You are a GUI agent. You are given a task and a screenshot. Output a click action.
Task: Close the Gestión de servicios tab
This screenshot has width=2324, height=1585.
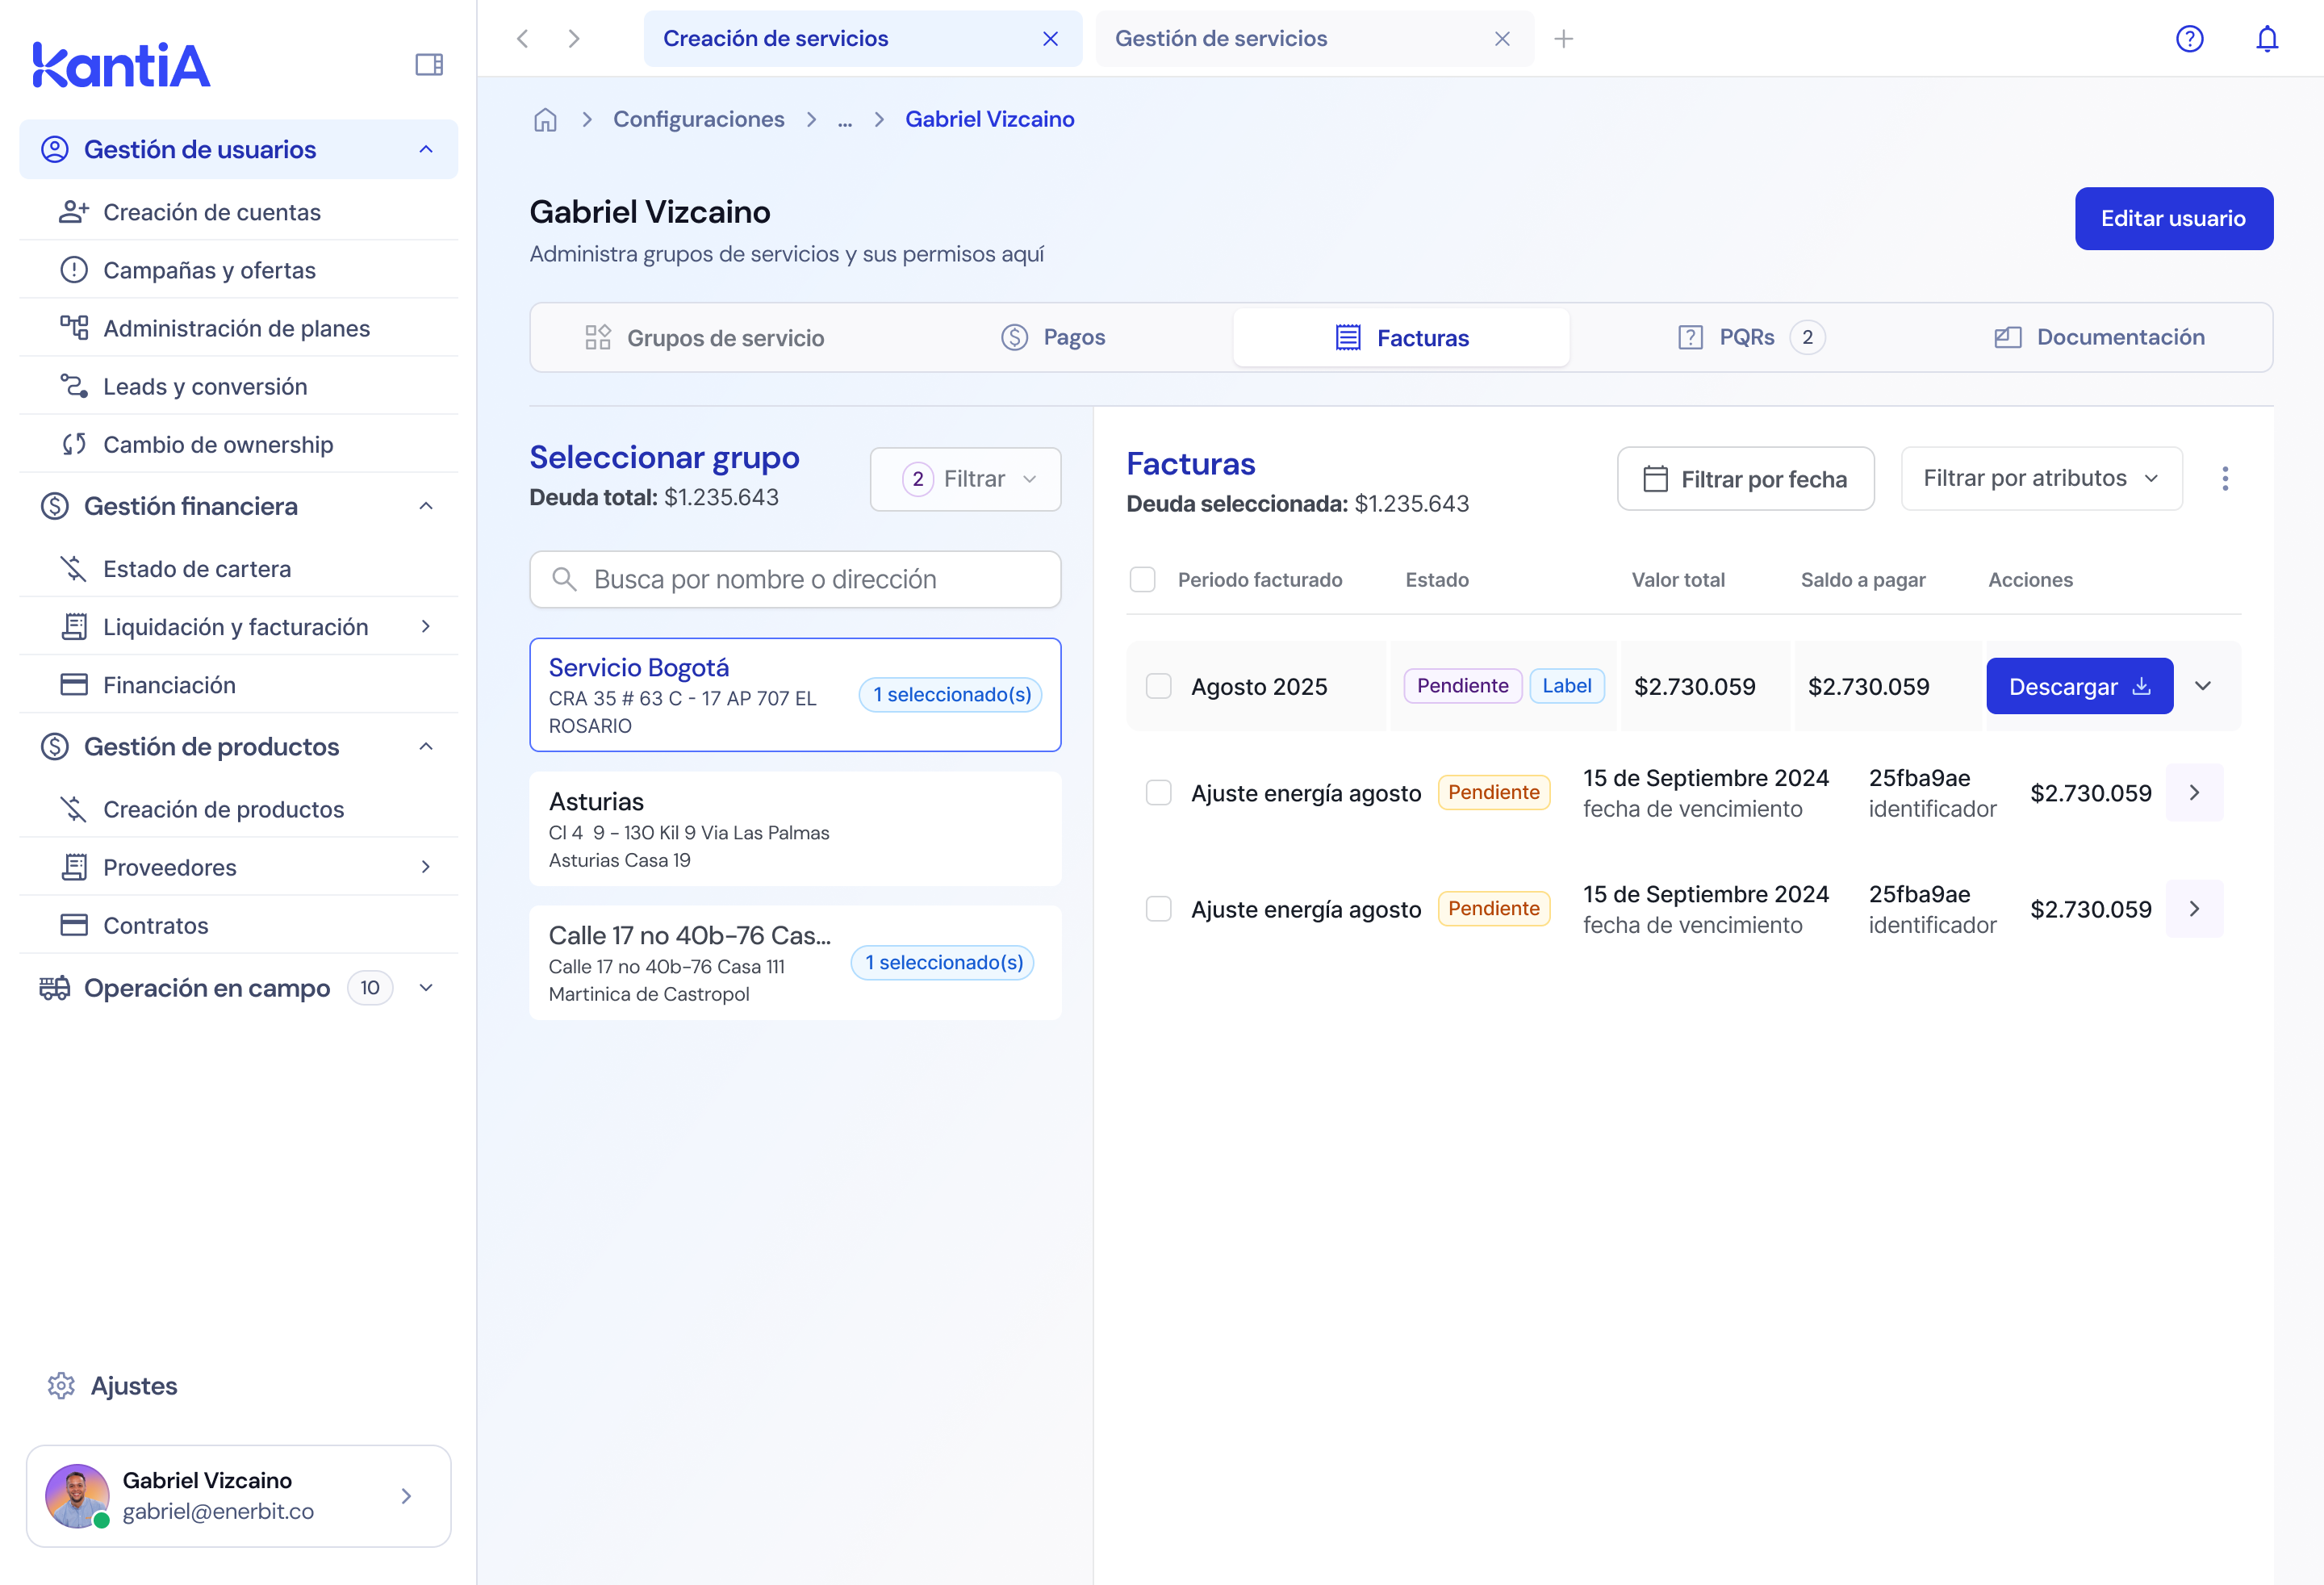pyautogui.click(x=1501, y=39)
